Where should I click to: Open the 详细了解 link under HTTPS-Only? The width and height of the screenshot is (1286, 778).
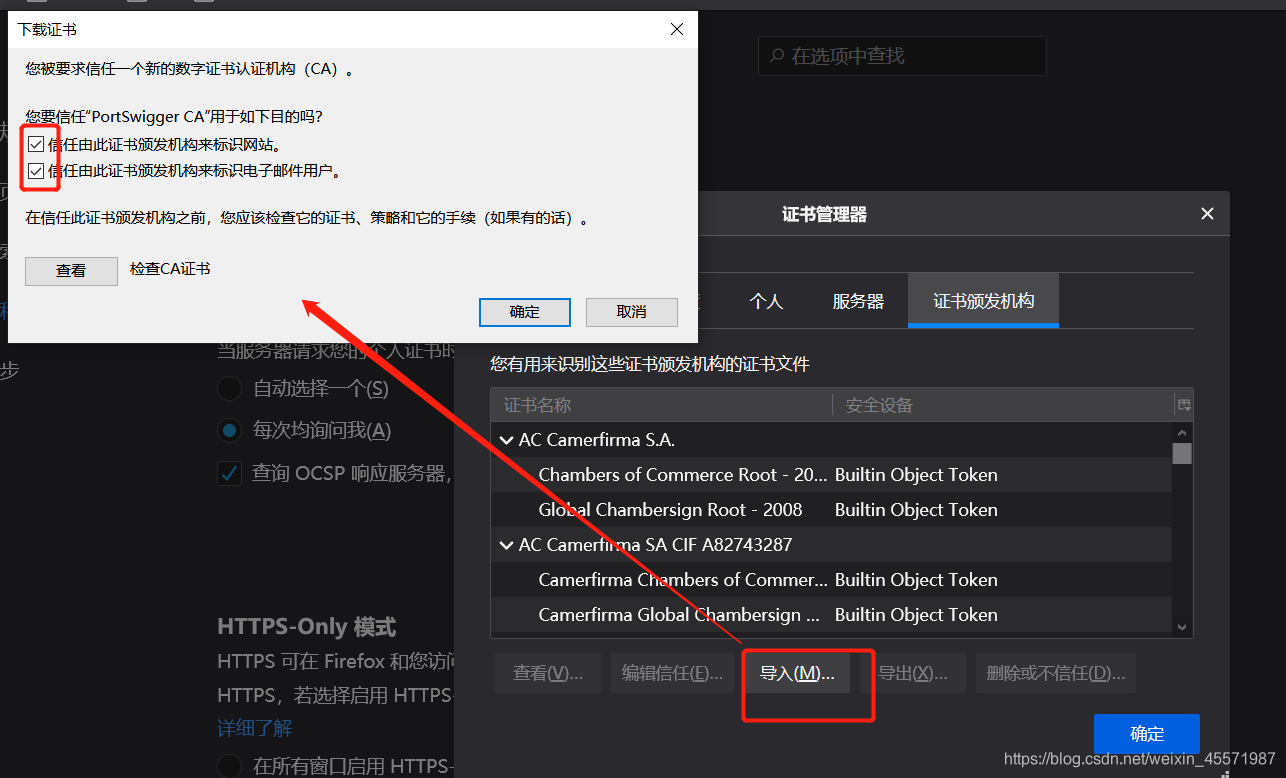[255, 728]
